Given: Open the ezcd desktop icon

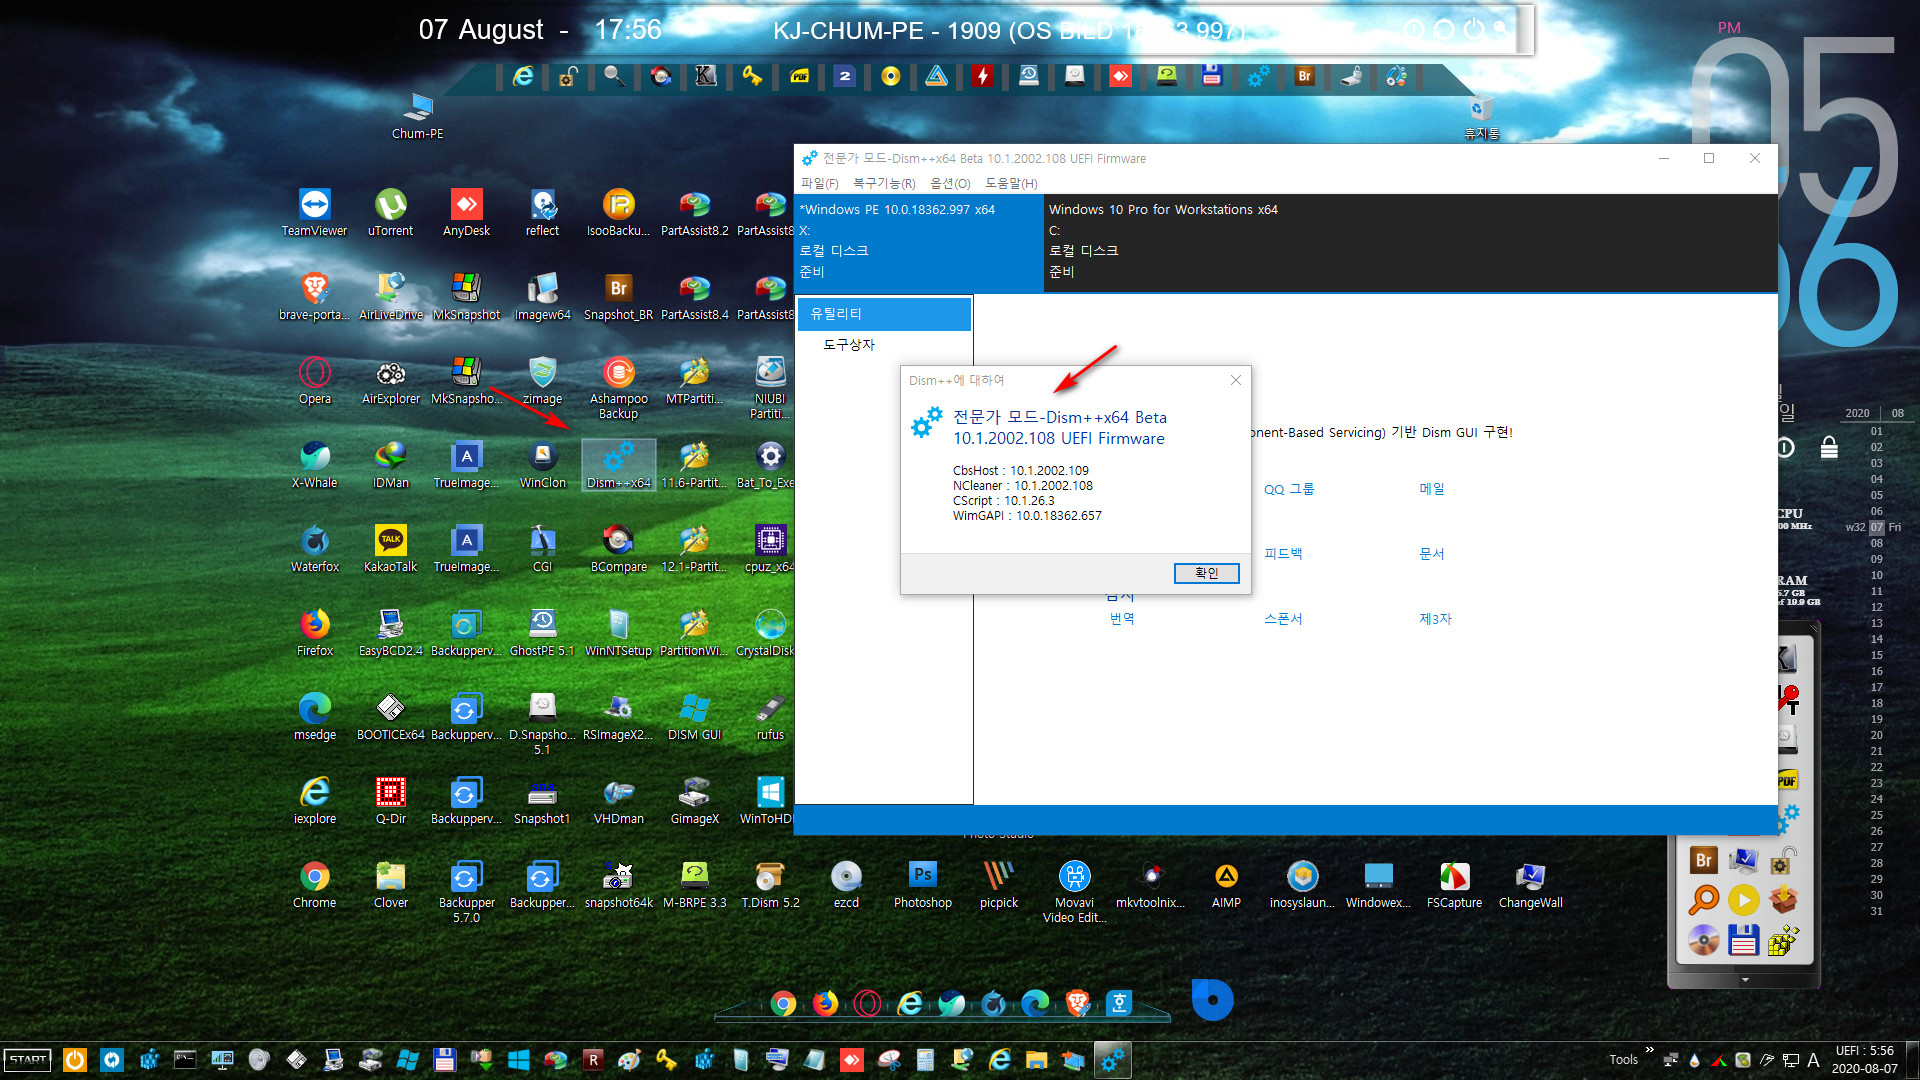Looking at the screenshot, I should click(x=846, y=885).
